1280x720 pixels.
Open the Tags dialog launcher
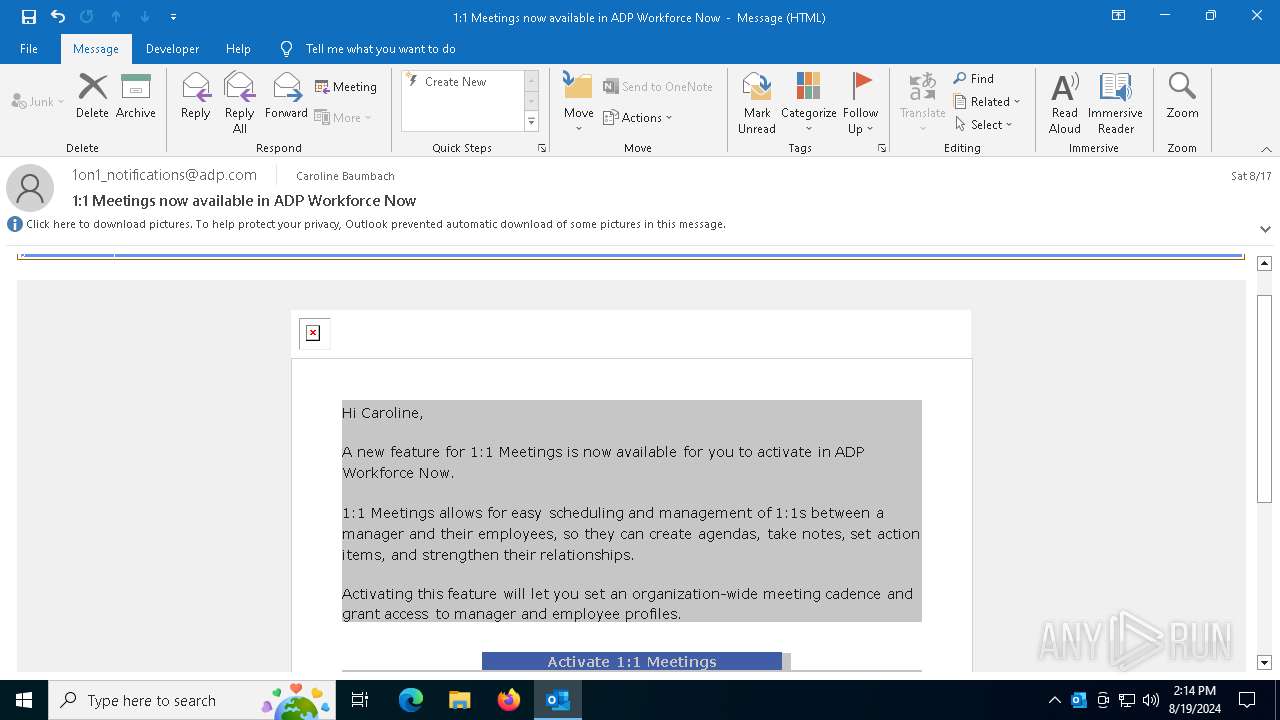click(882, 148)
